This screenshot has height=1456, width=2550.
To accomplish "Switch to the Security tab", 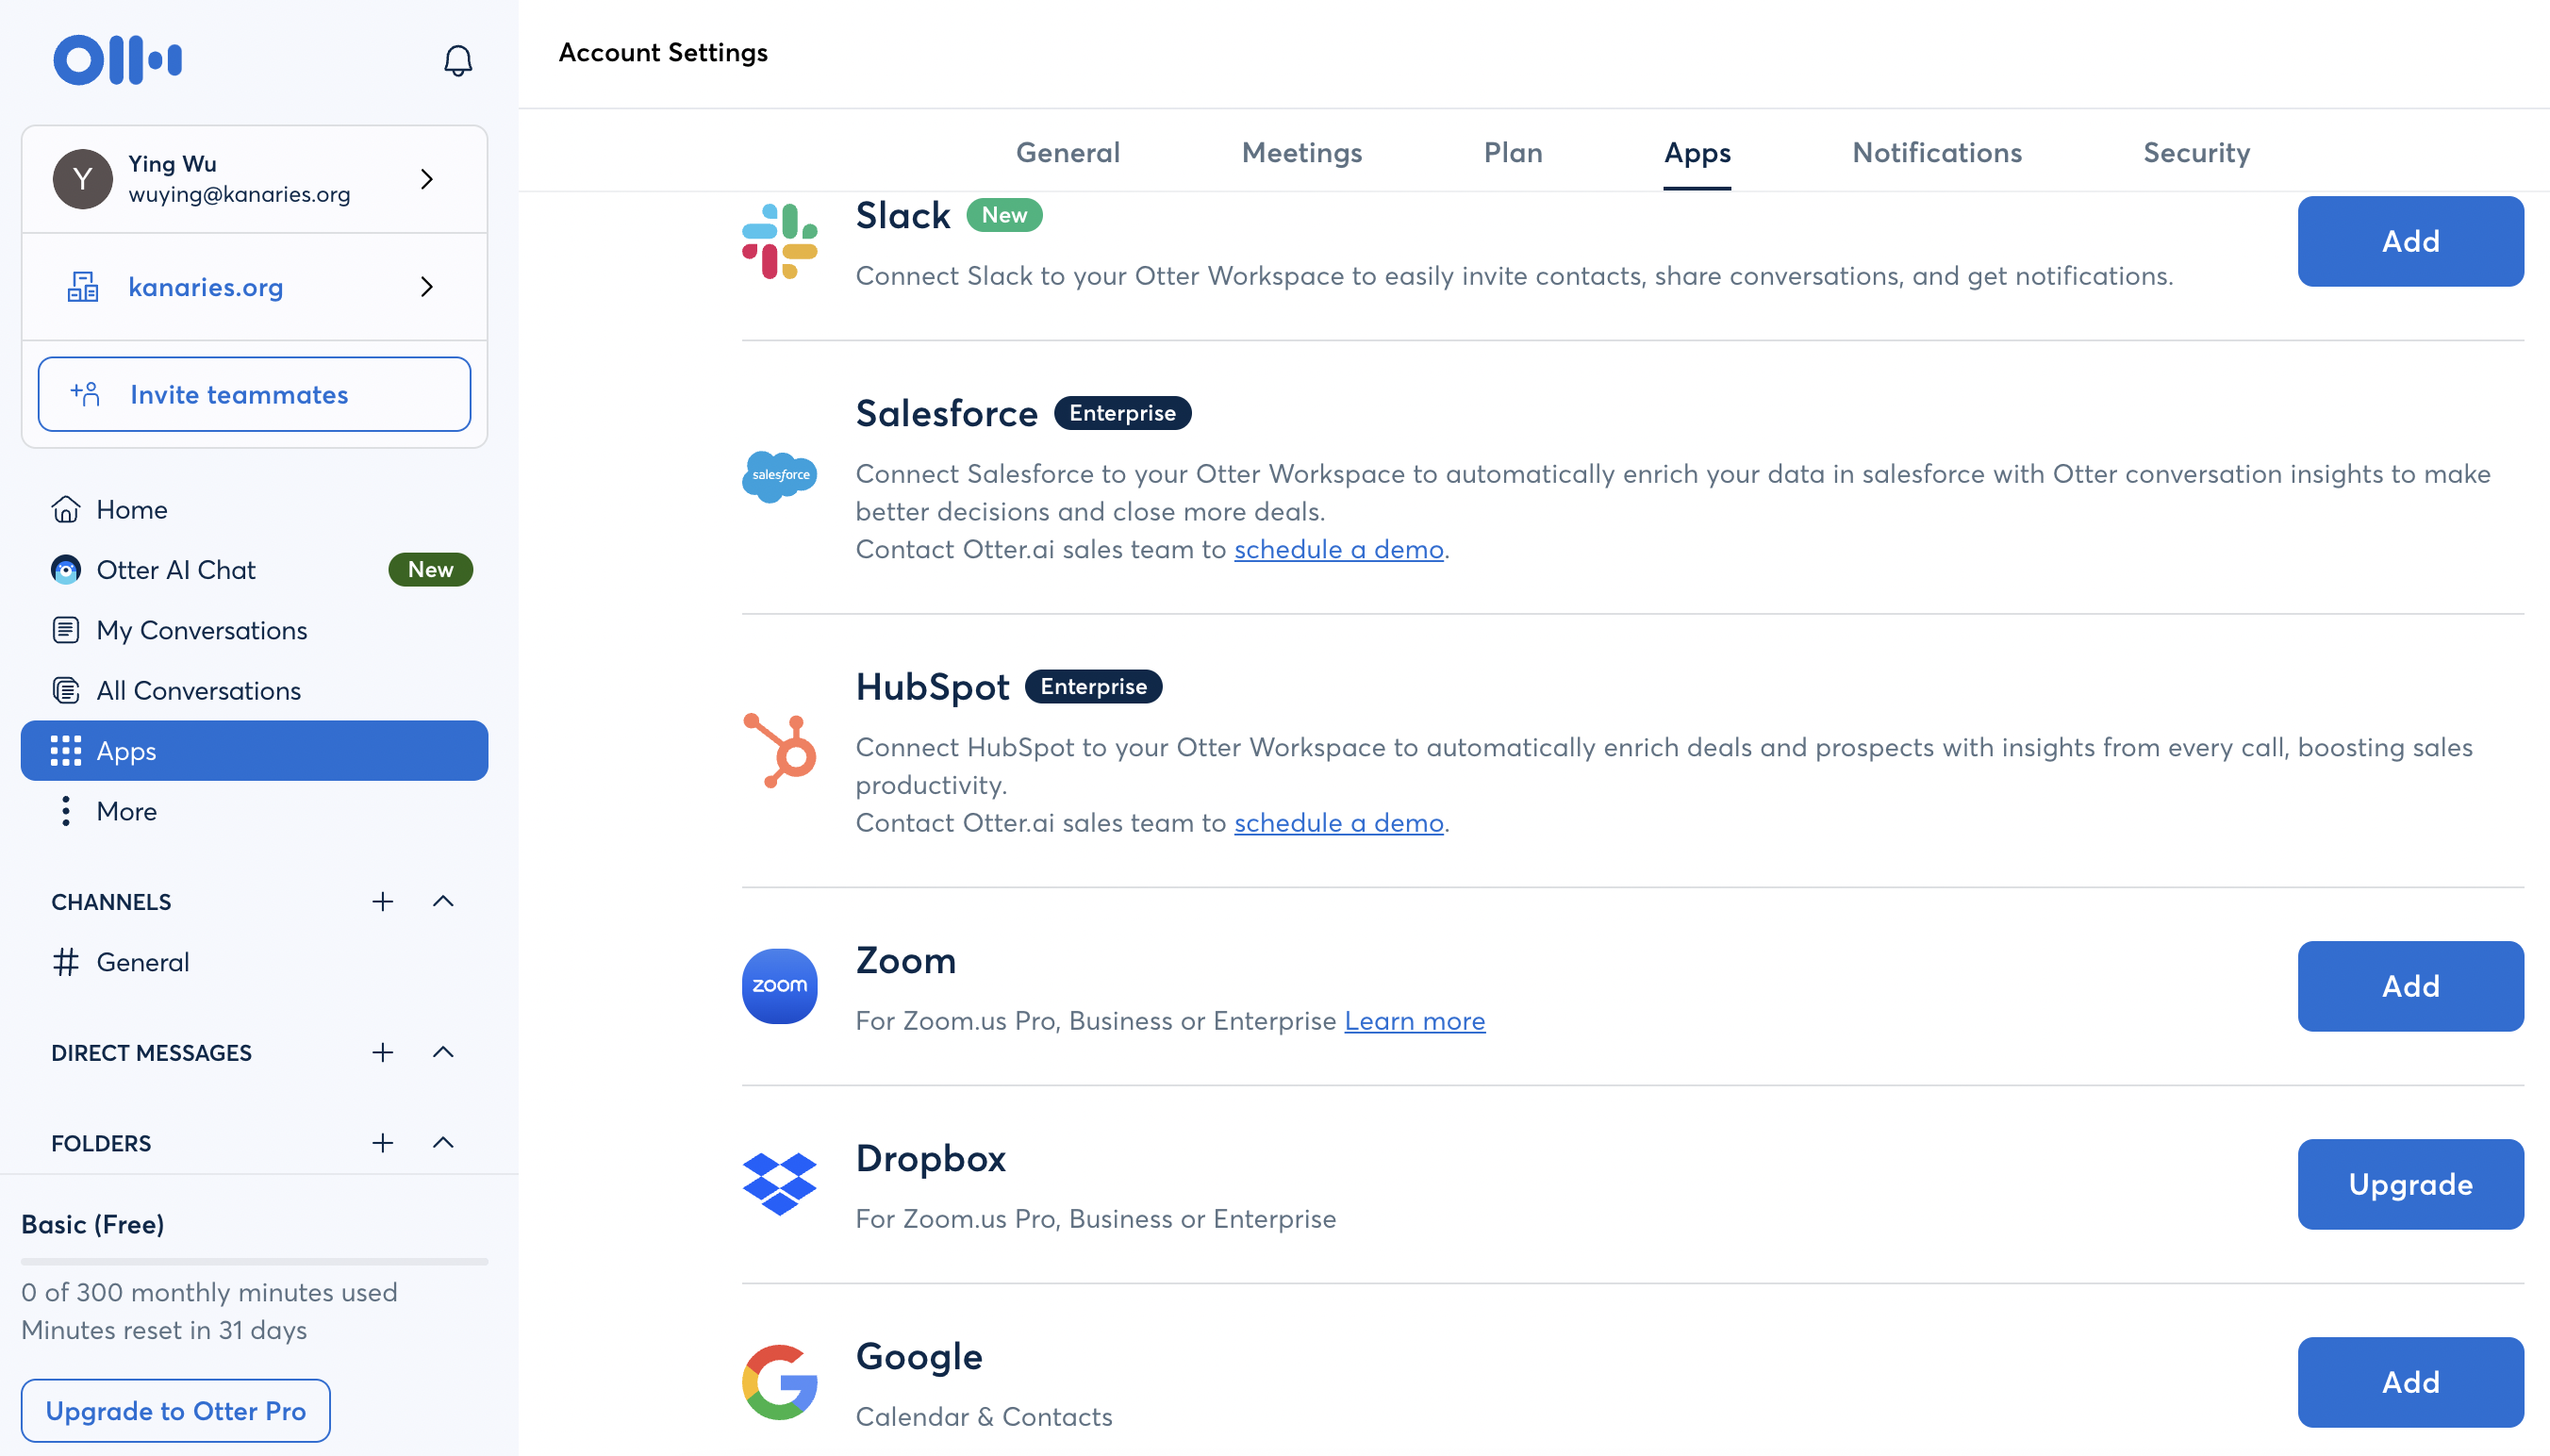I will pos(2196,153).
